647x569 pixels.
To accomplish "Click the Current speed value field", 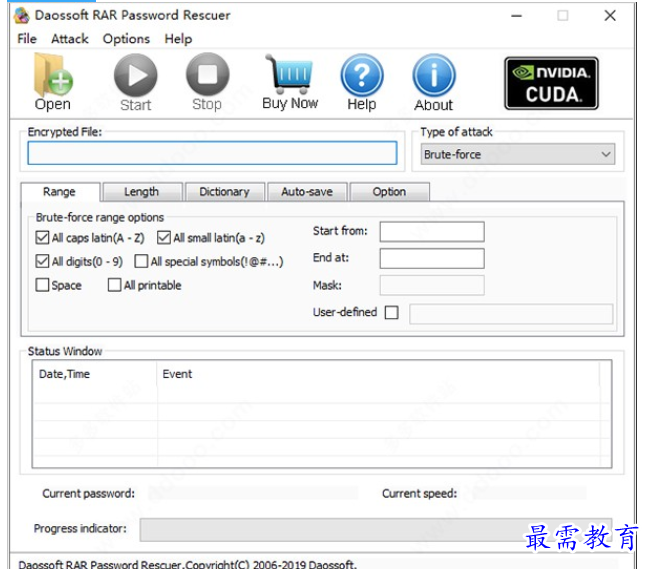I will coord(529,493).
